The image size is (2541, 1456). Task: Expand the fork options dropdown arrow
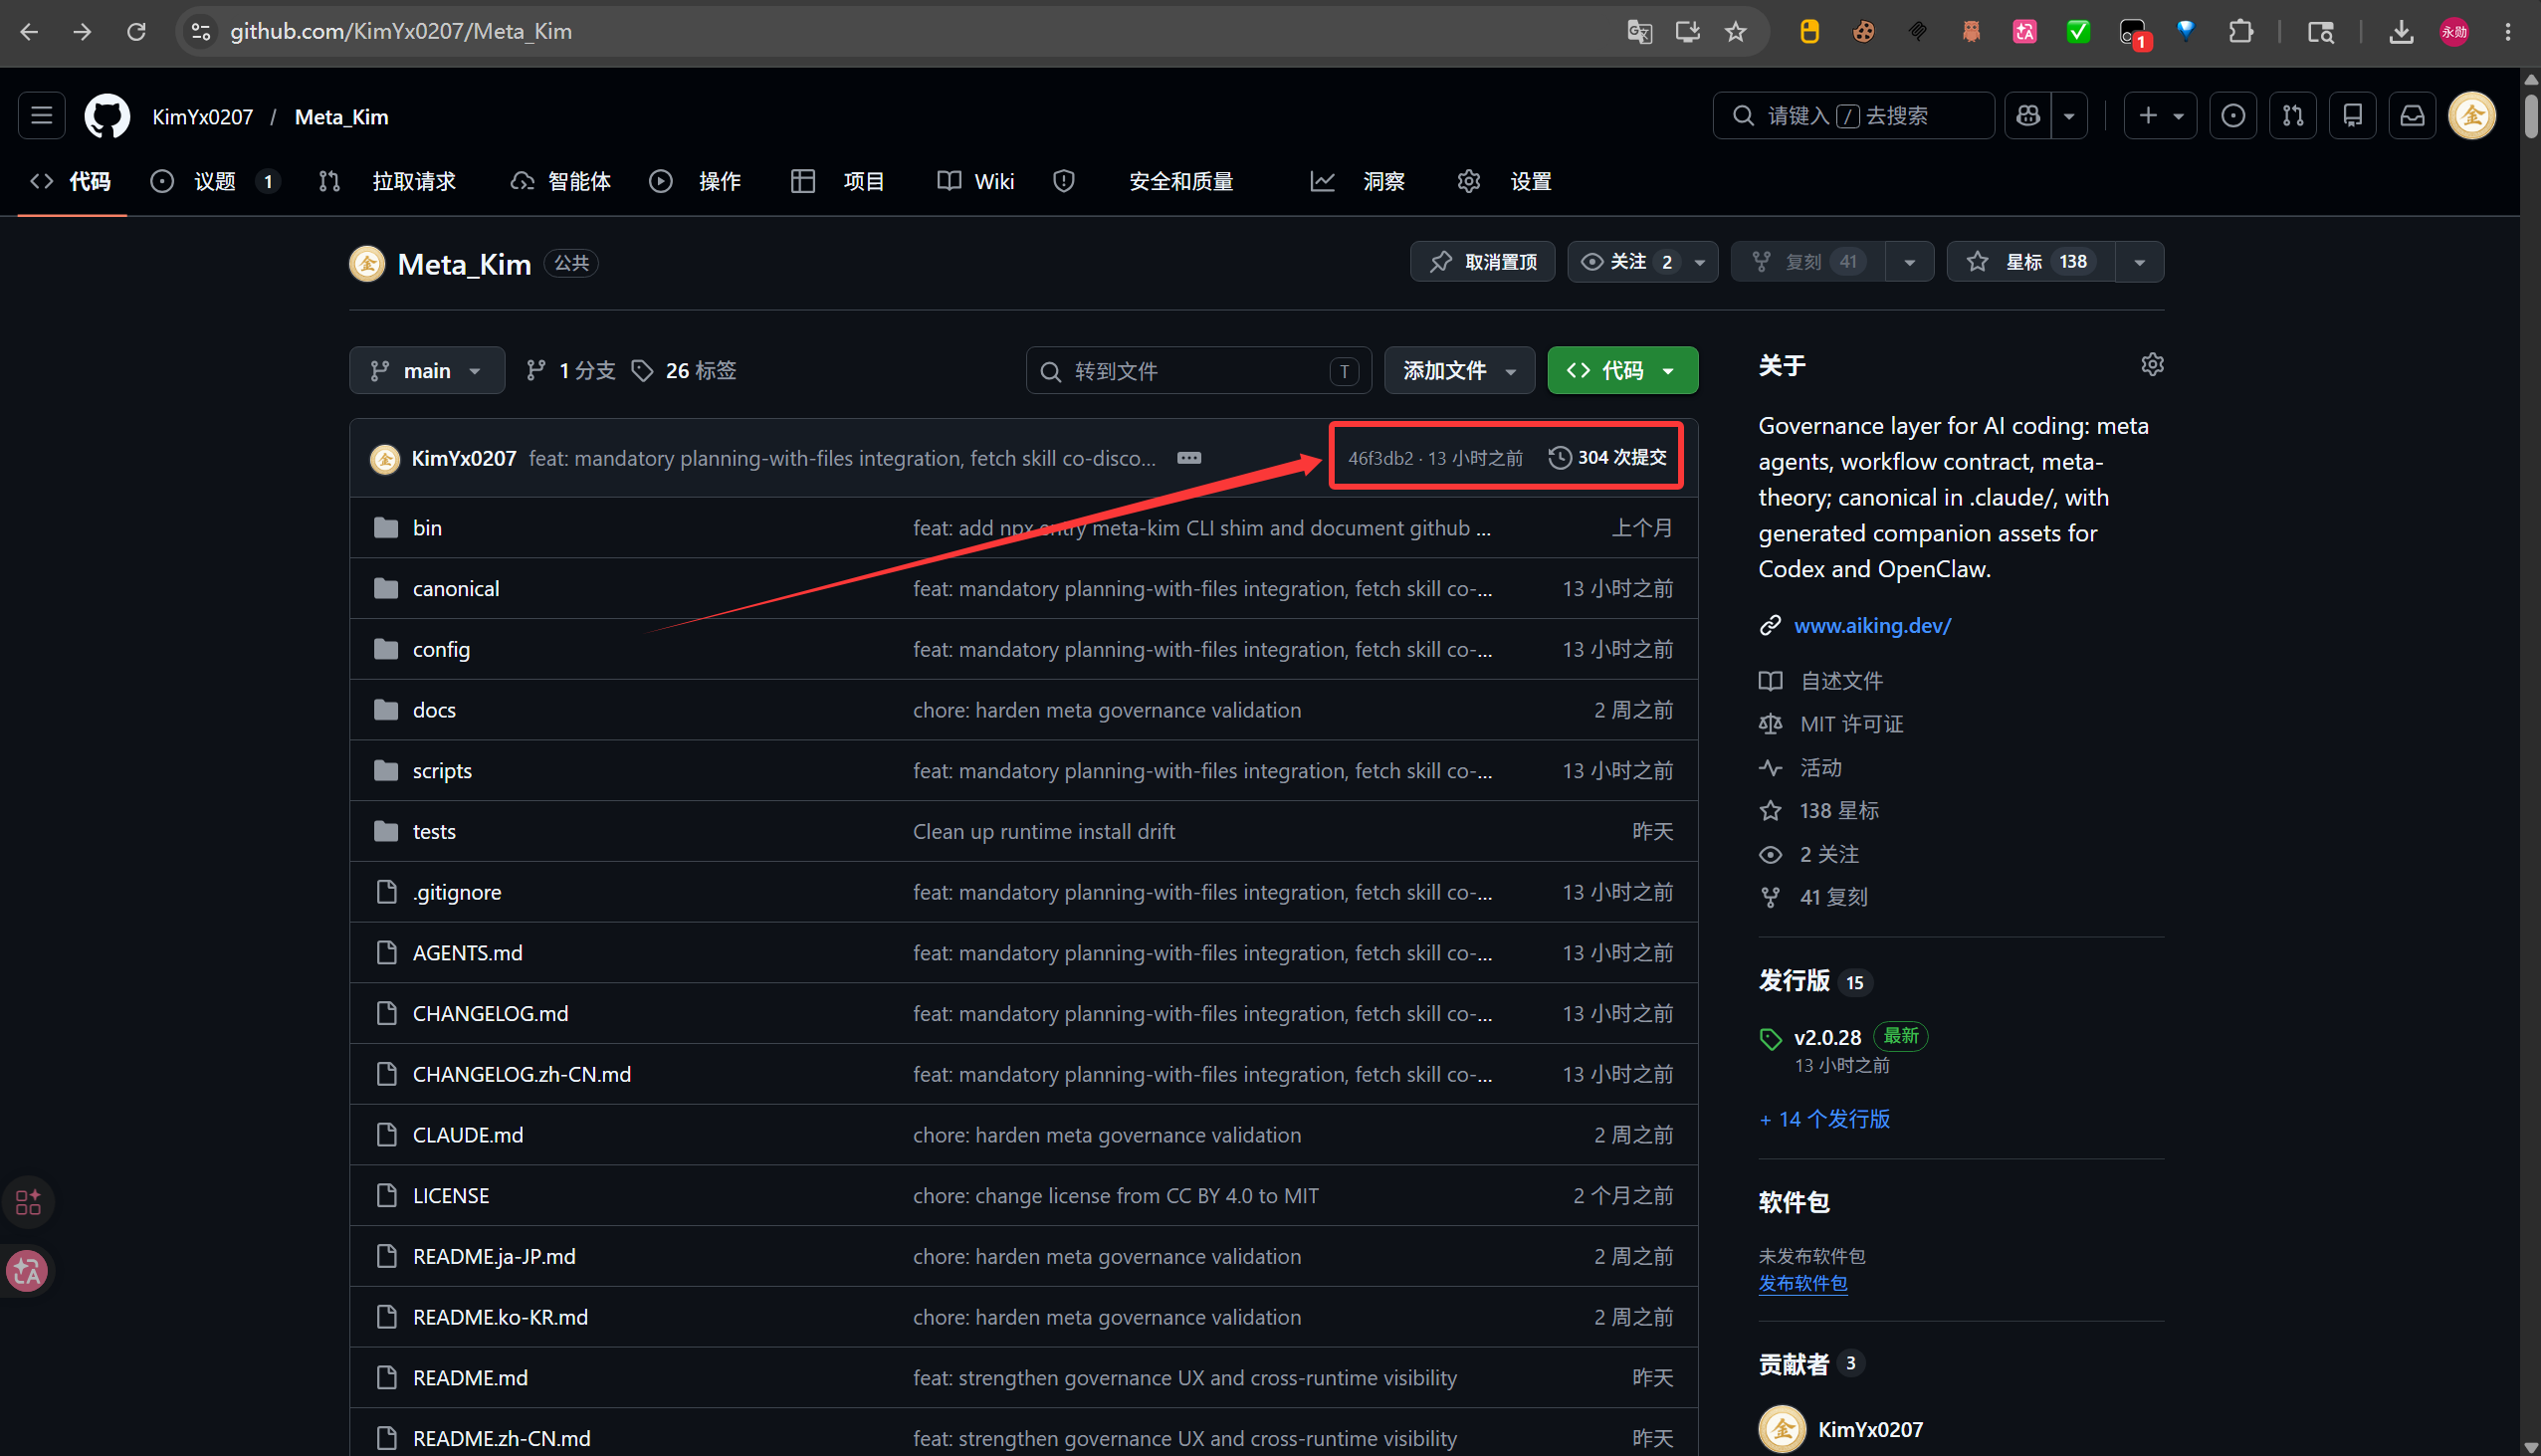1910,262
